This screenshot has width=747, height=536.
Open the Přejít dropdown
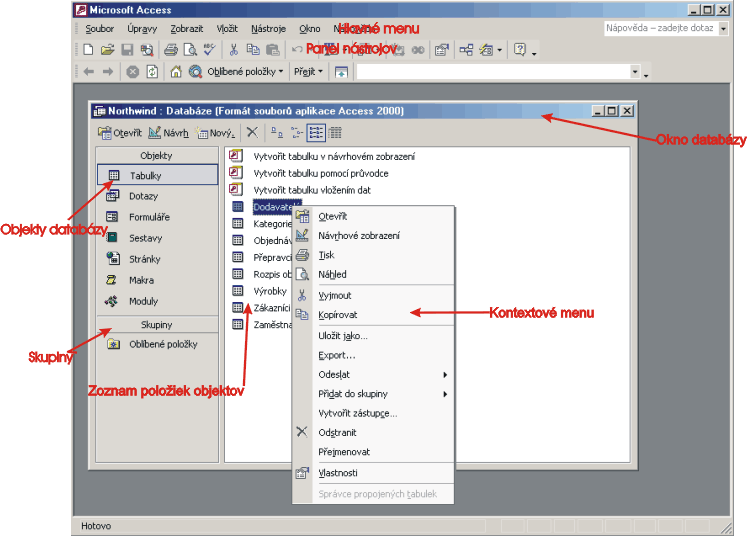click(x=308, y=72)
